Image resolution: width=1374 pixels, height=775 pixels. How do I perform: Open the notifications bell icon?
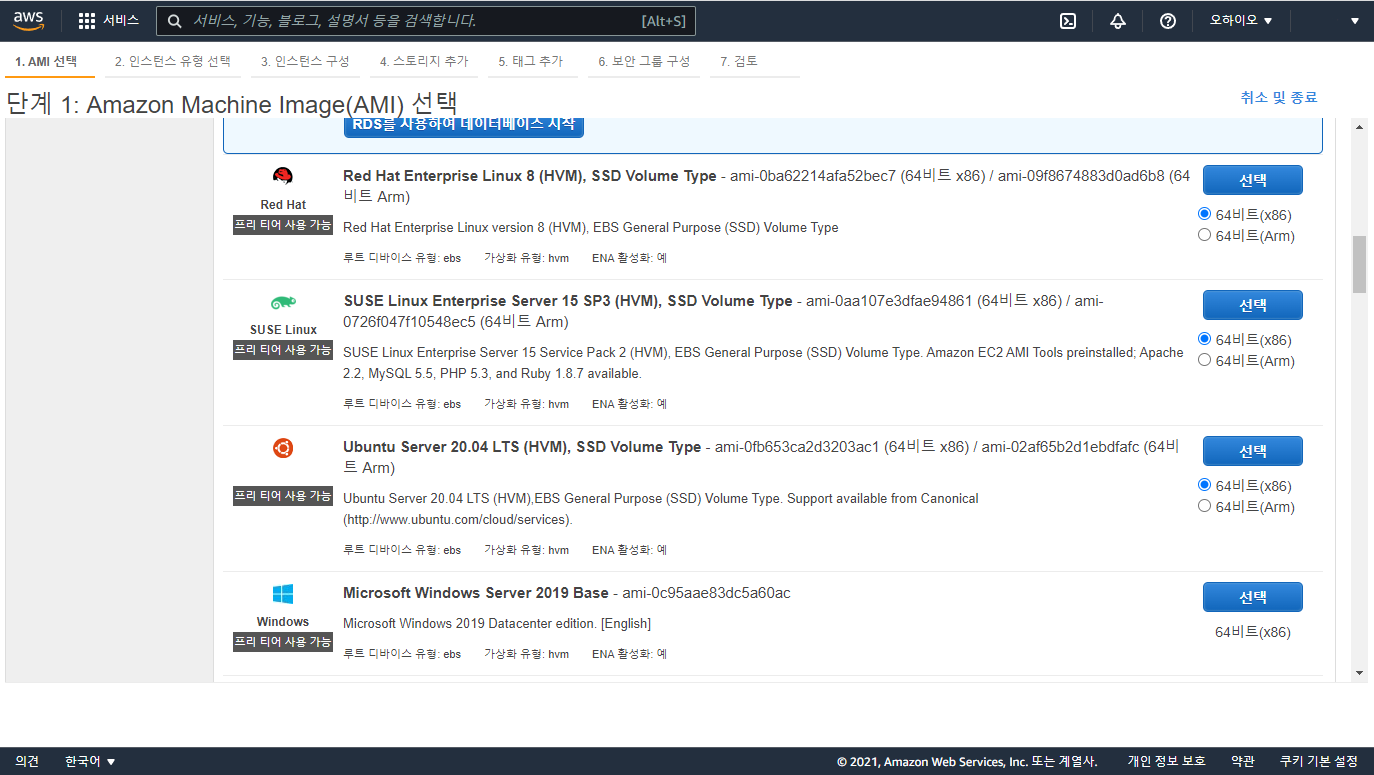(1118, 21)
